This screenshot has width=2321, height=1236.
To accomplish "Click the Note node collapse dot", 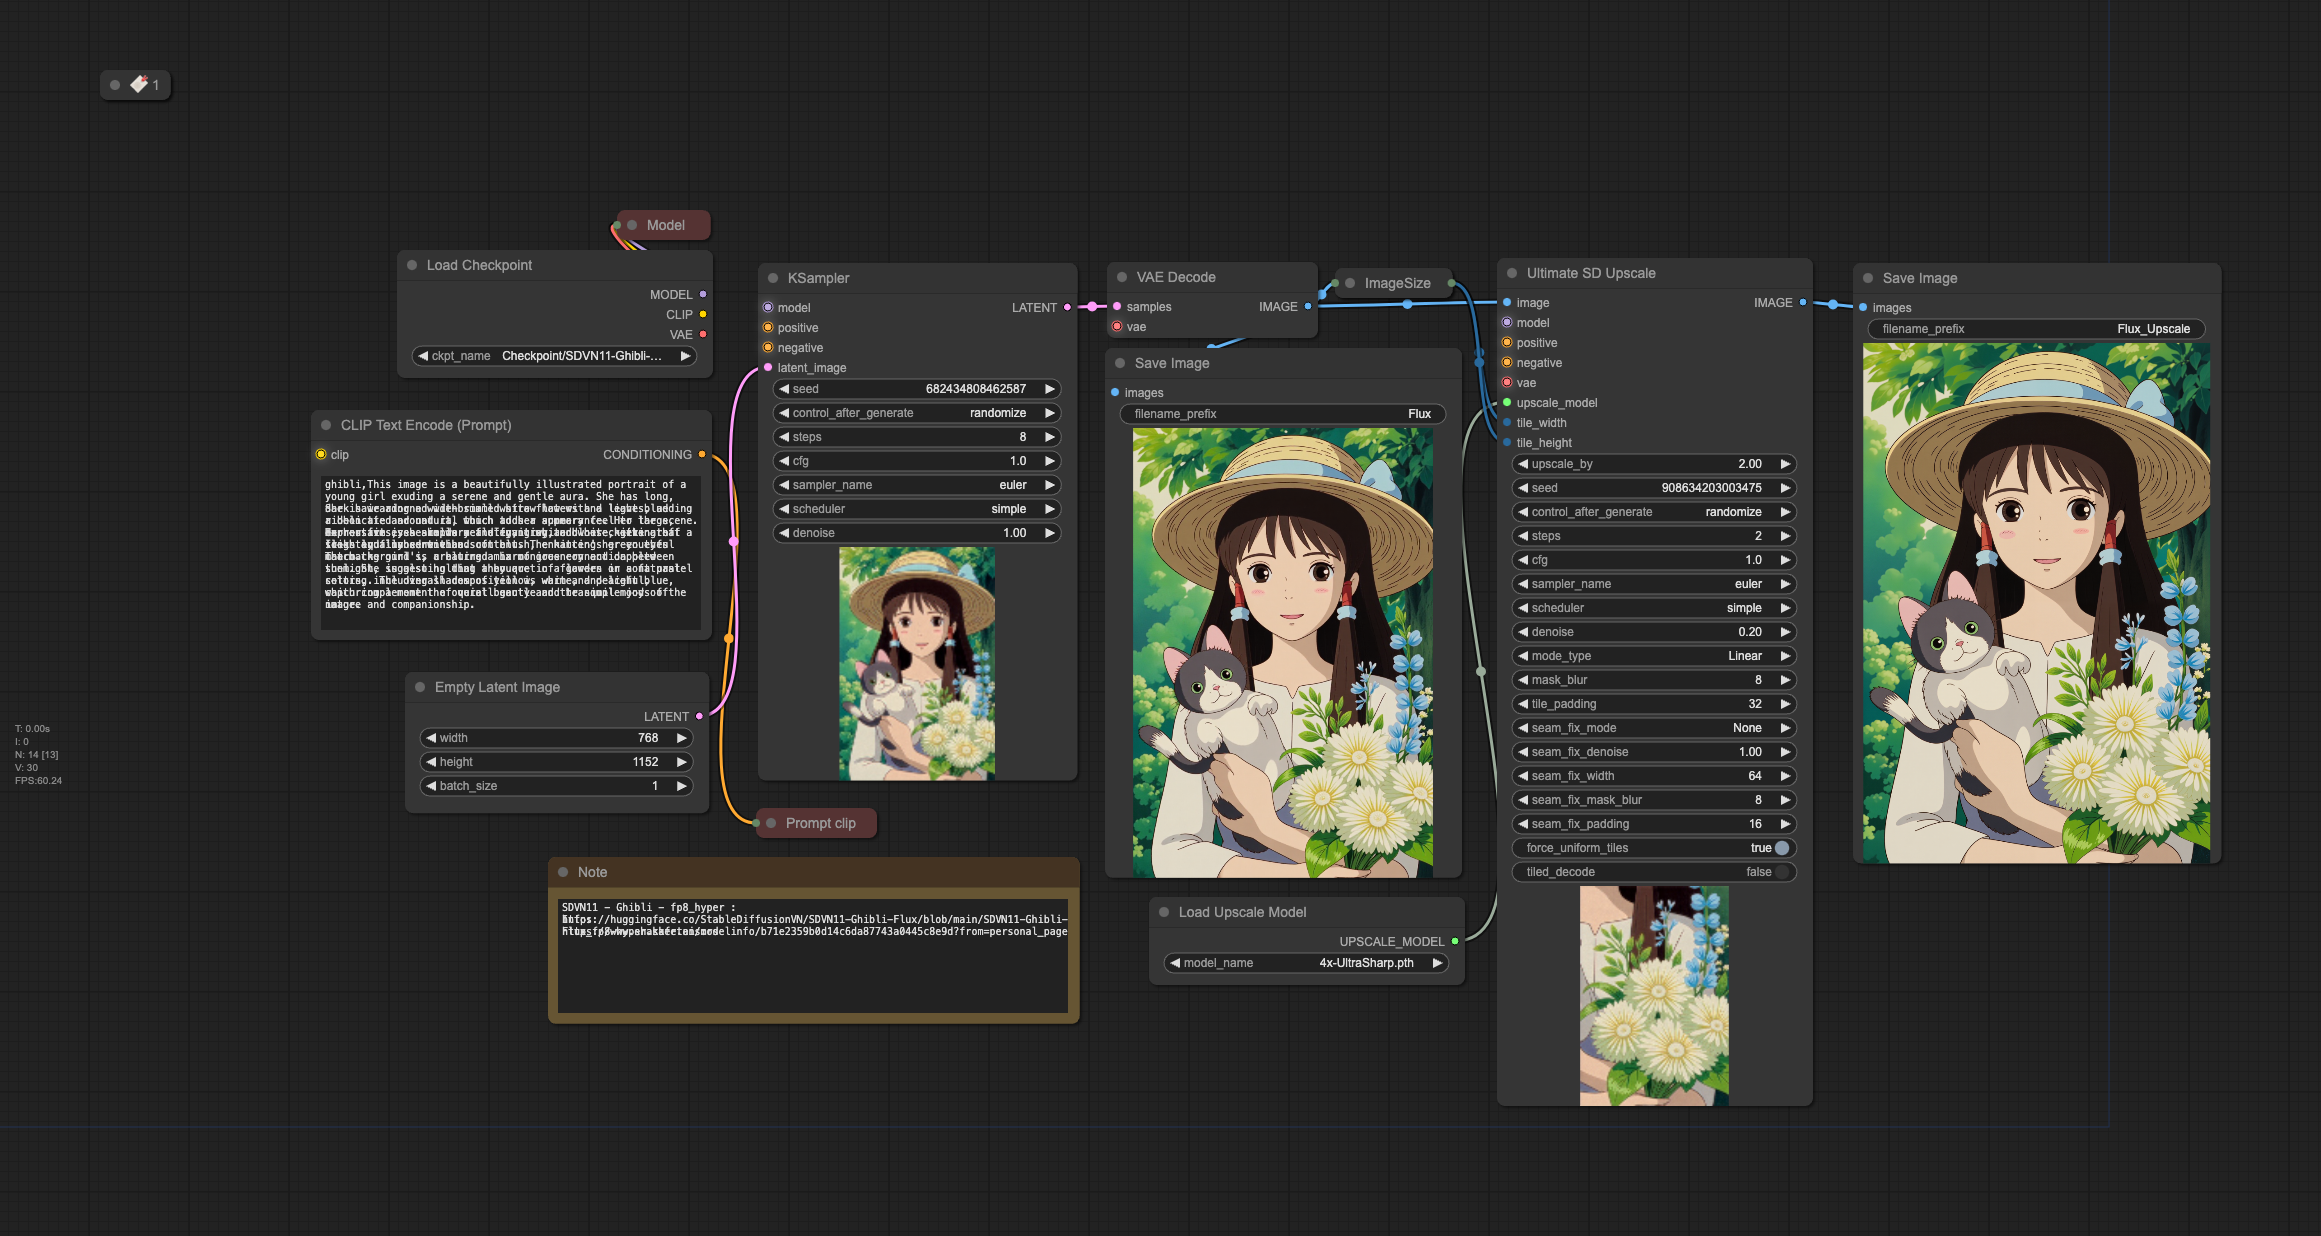I will (x=563, y=872).
